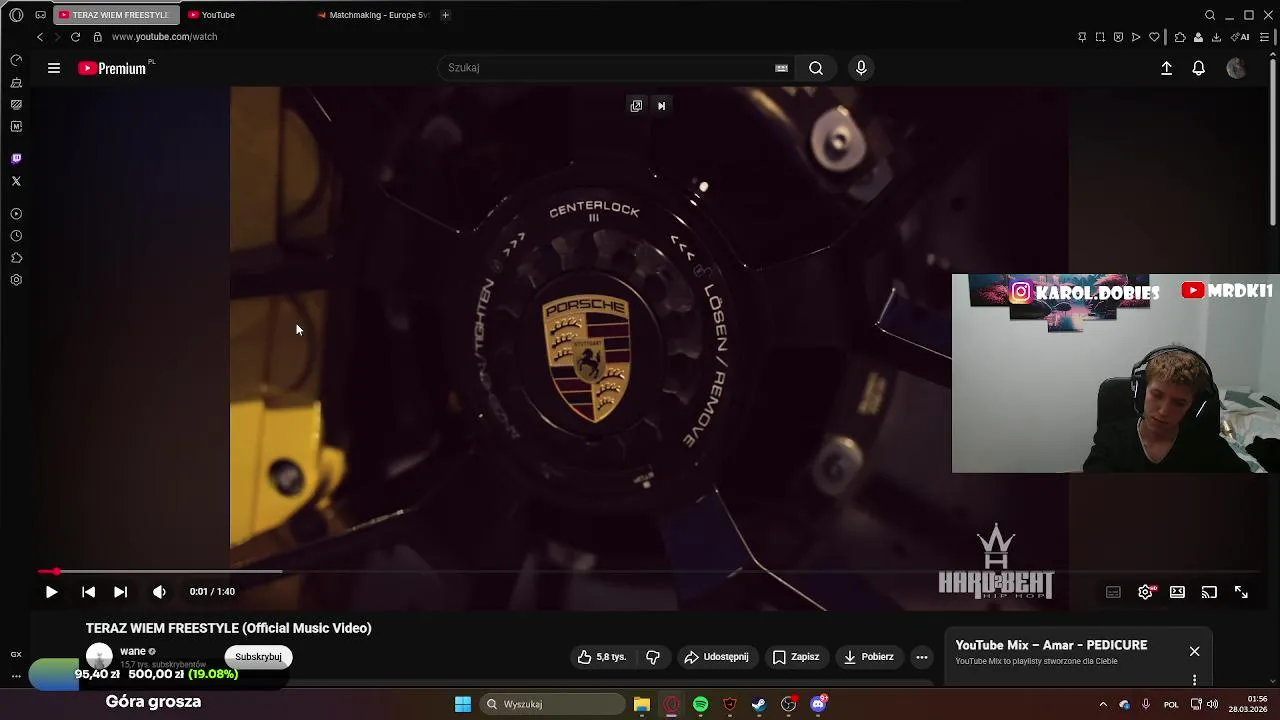1280x720 pixels.
Task: Open the wane channel name
Action: [133, 651]
